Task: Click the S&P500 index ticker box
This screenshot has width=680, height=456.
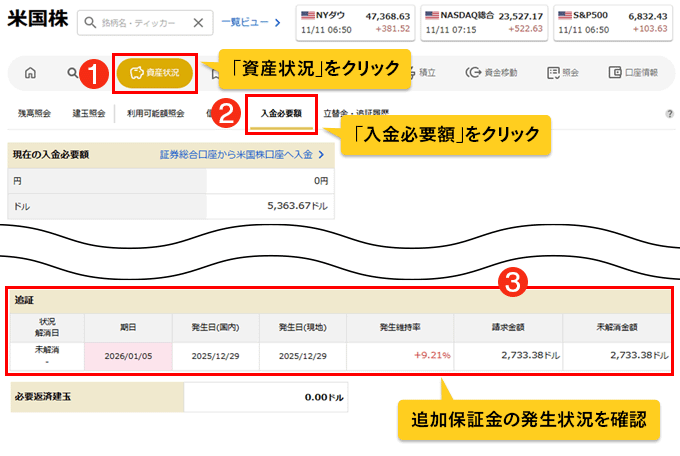Action: pos(609,22)
